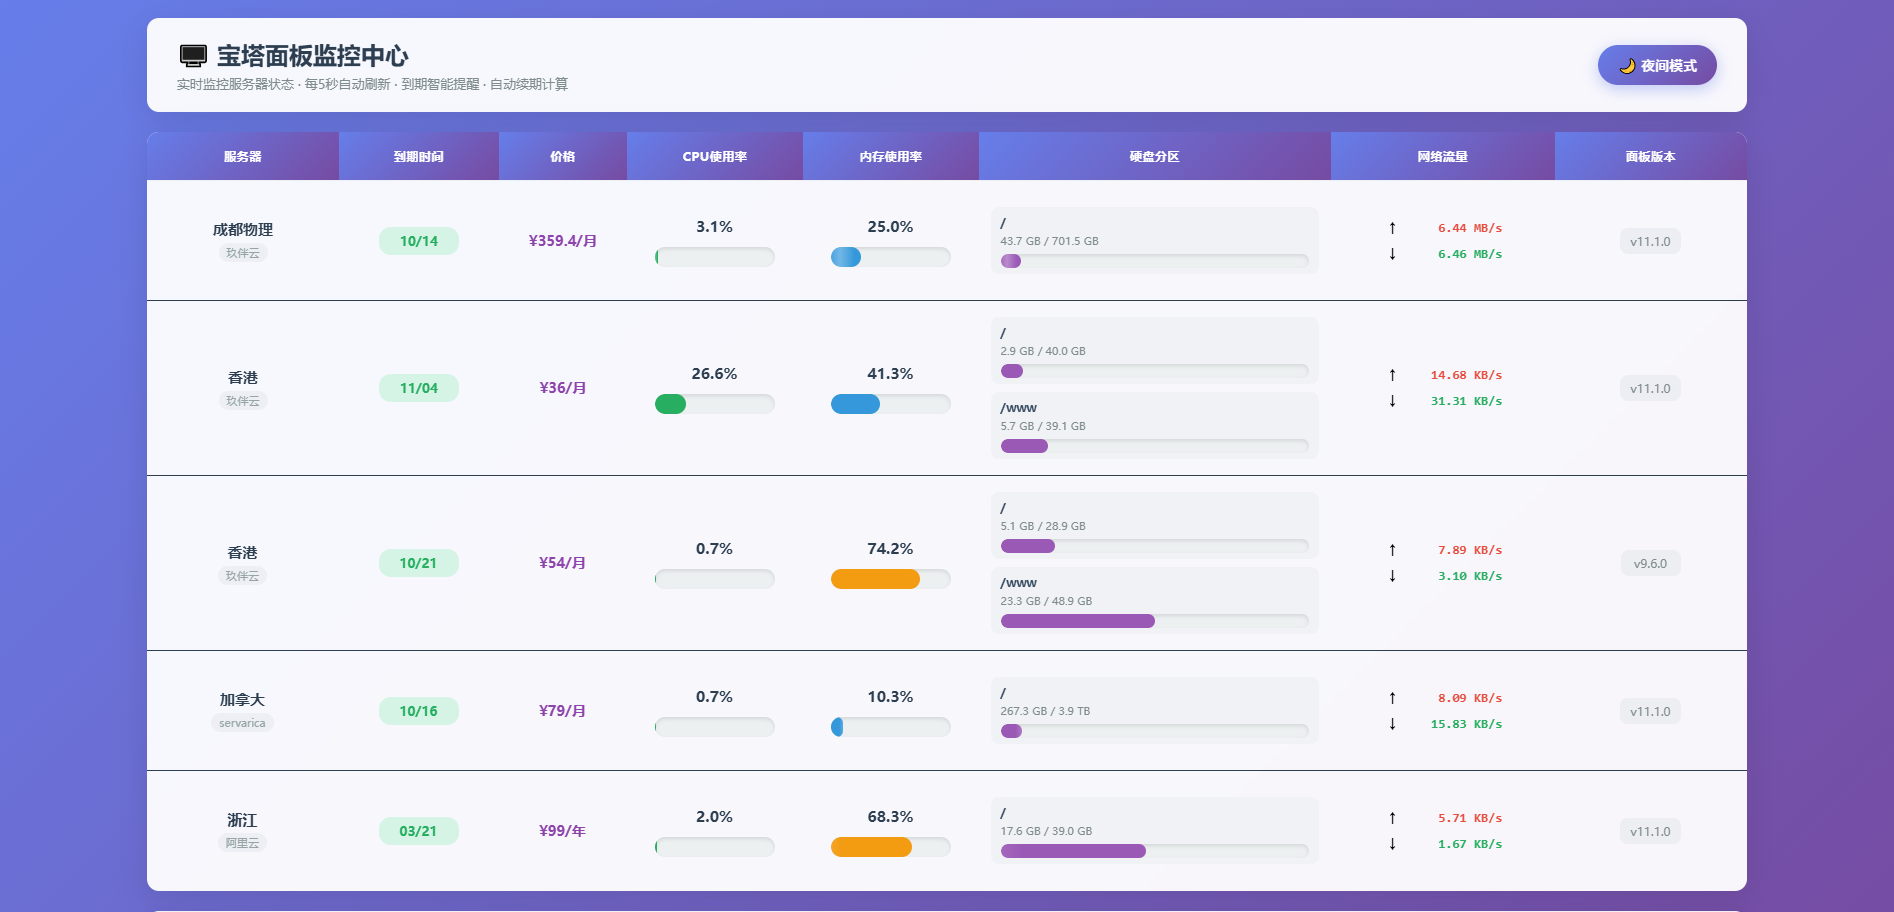Click the download arrow in 浙江 row
The image size is (1894, 912).
point(1392,844)
